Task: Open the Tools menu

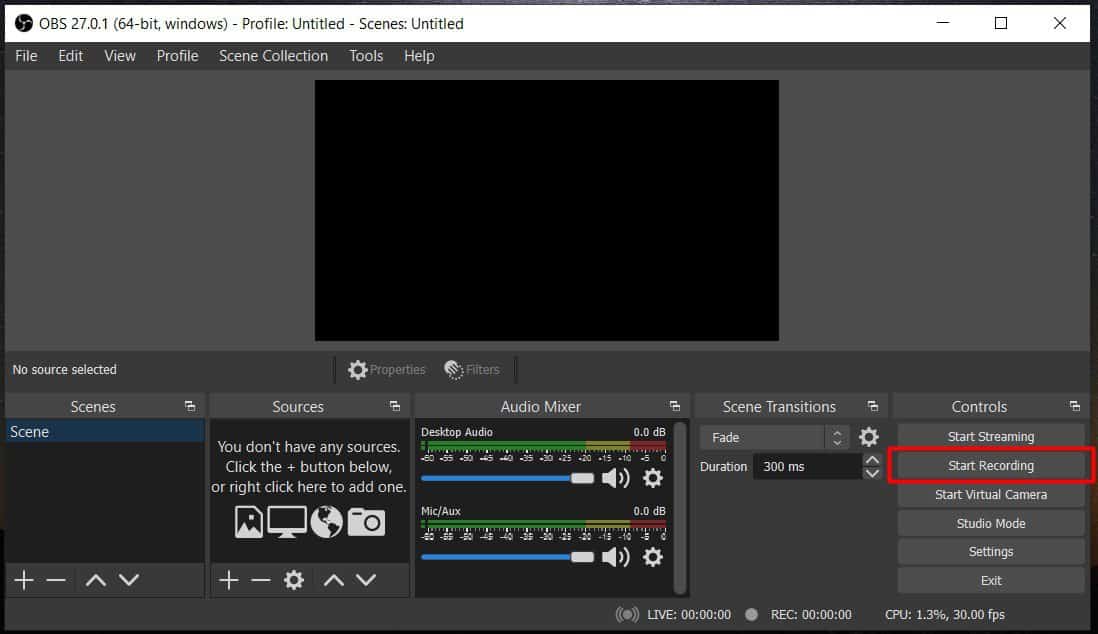Action: coord(366,56)
